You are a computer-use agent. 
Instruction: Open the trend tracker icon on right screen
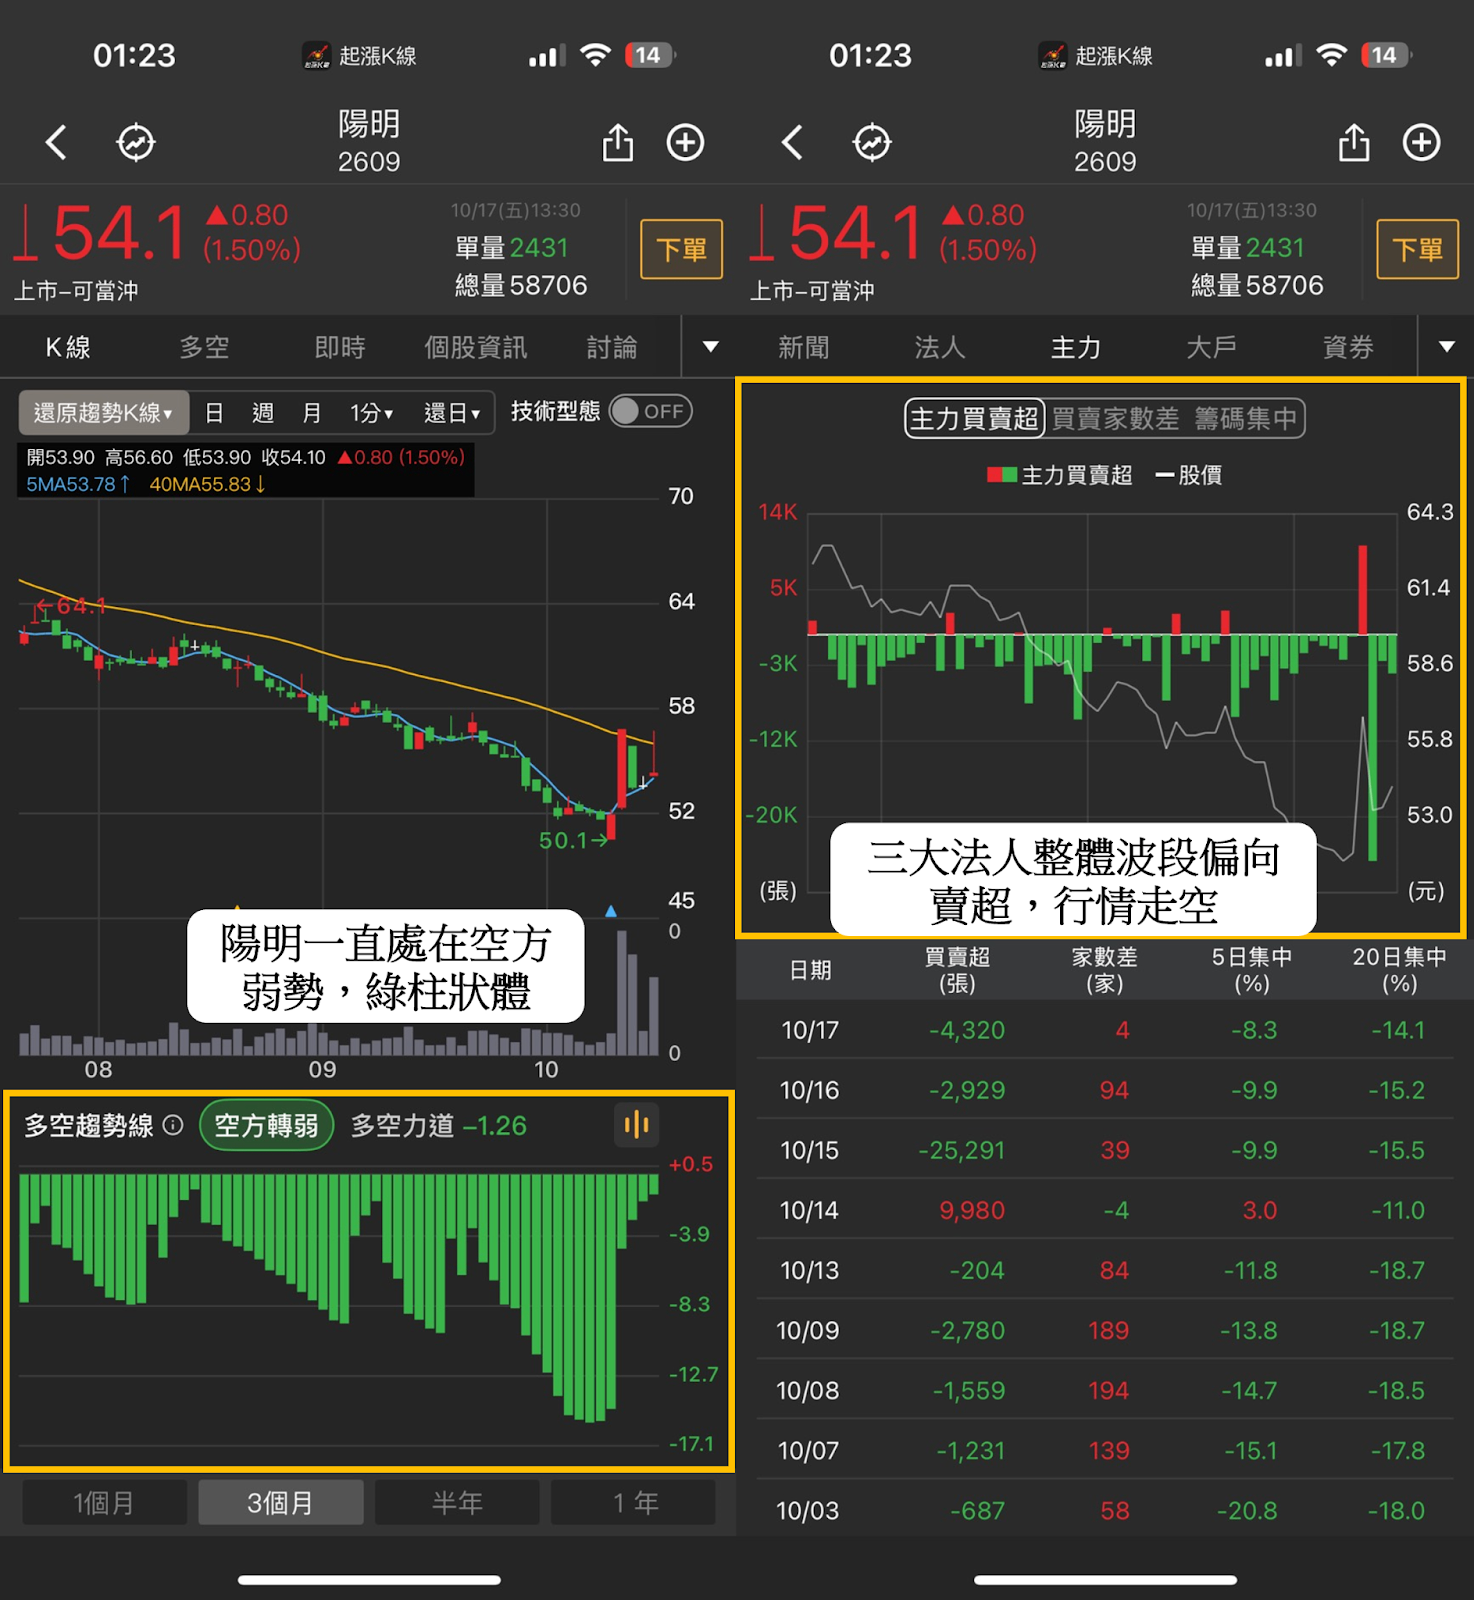(x=872, y=142)
